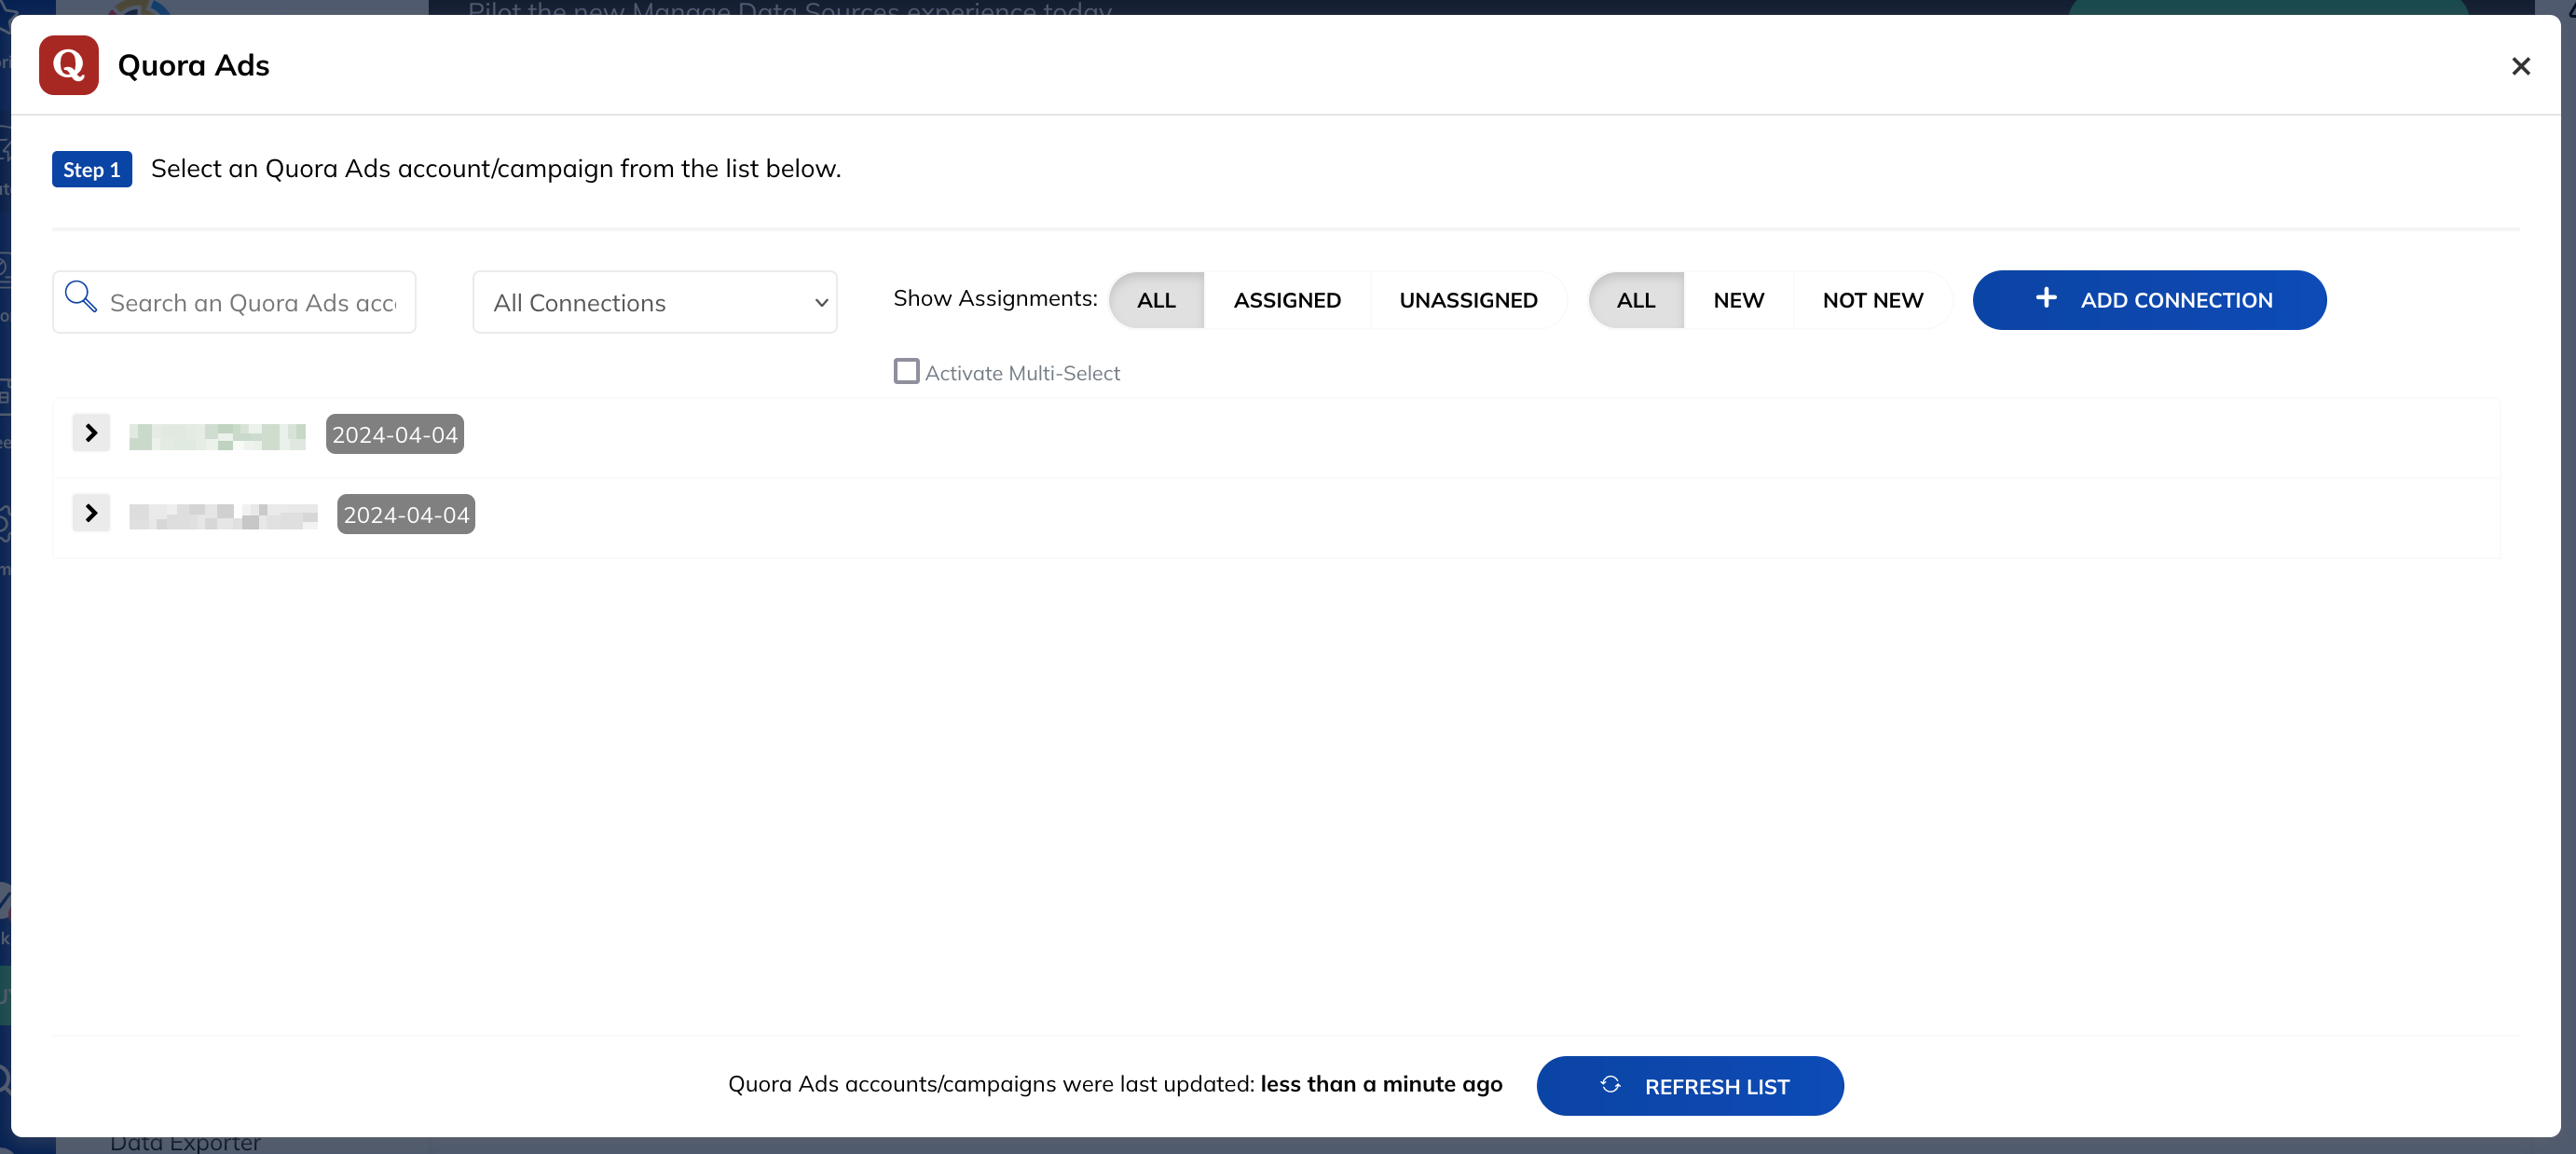Focus the Quora Ads account search field
The height and width of the screenshot is (1154, 2576).
(234, 302)
